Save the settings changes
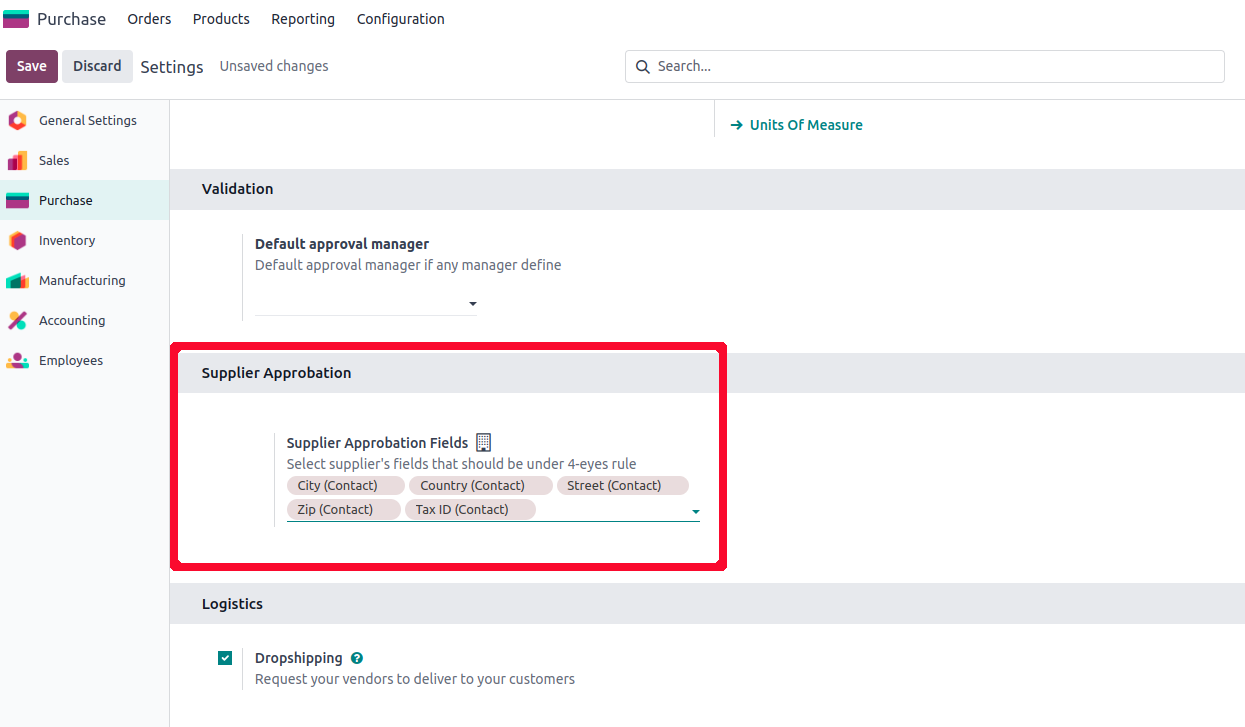This screenshot has width=1245, height=727. (x=32, y=66)
